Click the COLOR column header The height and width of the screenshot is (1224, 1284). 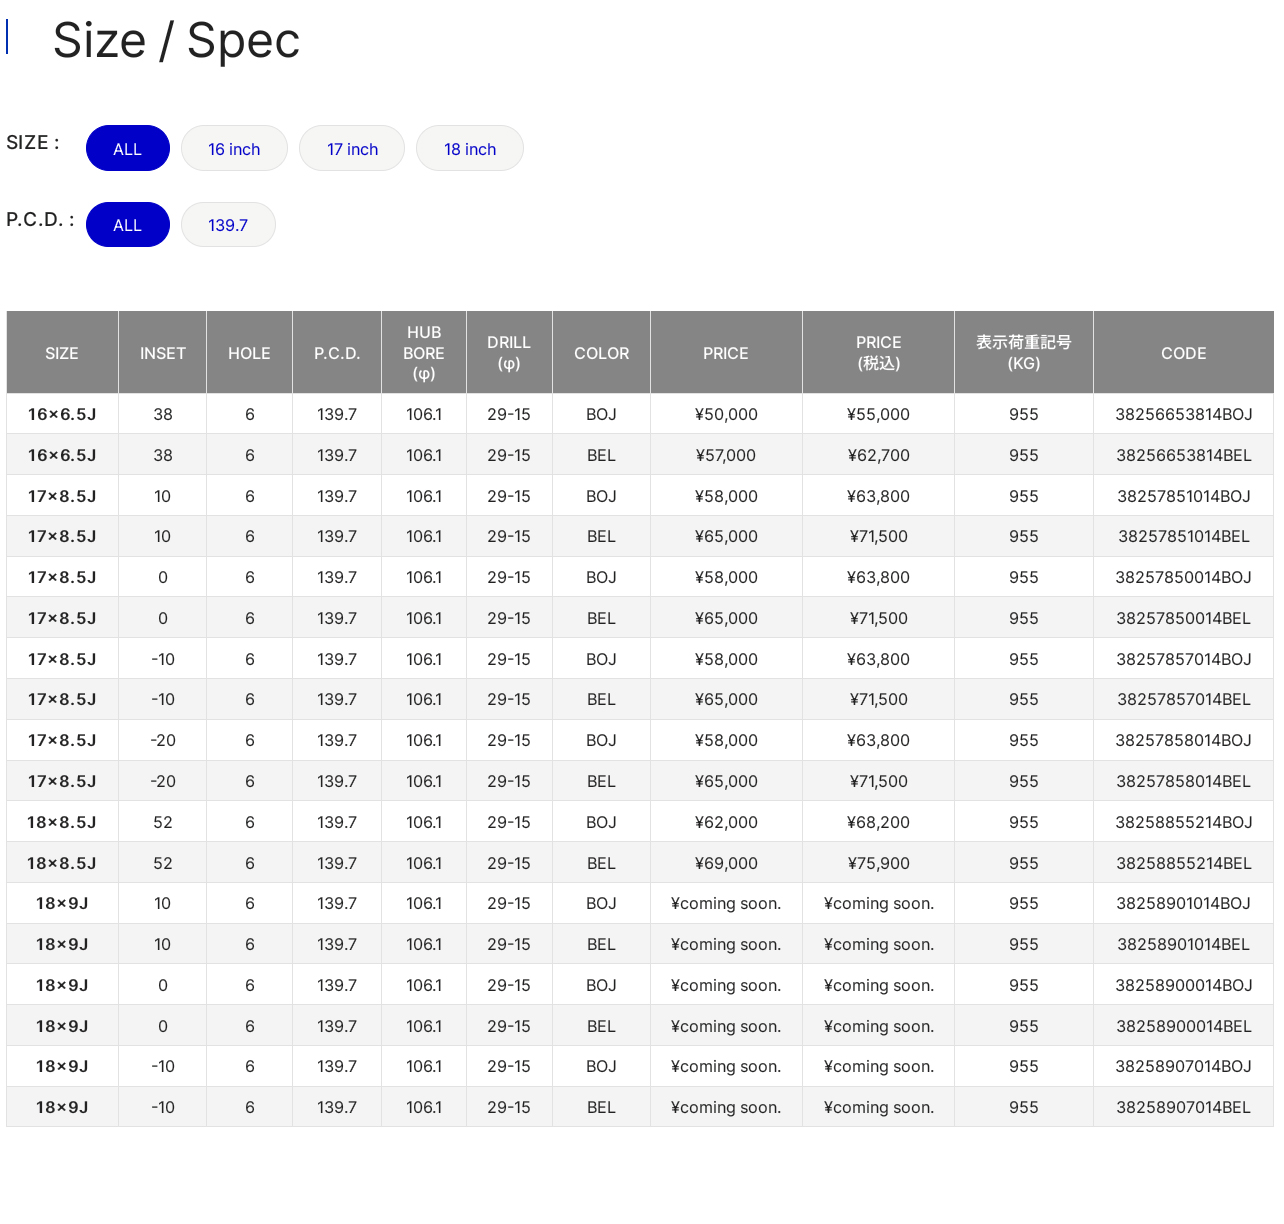602,353
